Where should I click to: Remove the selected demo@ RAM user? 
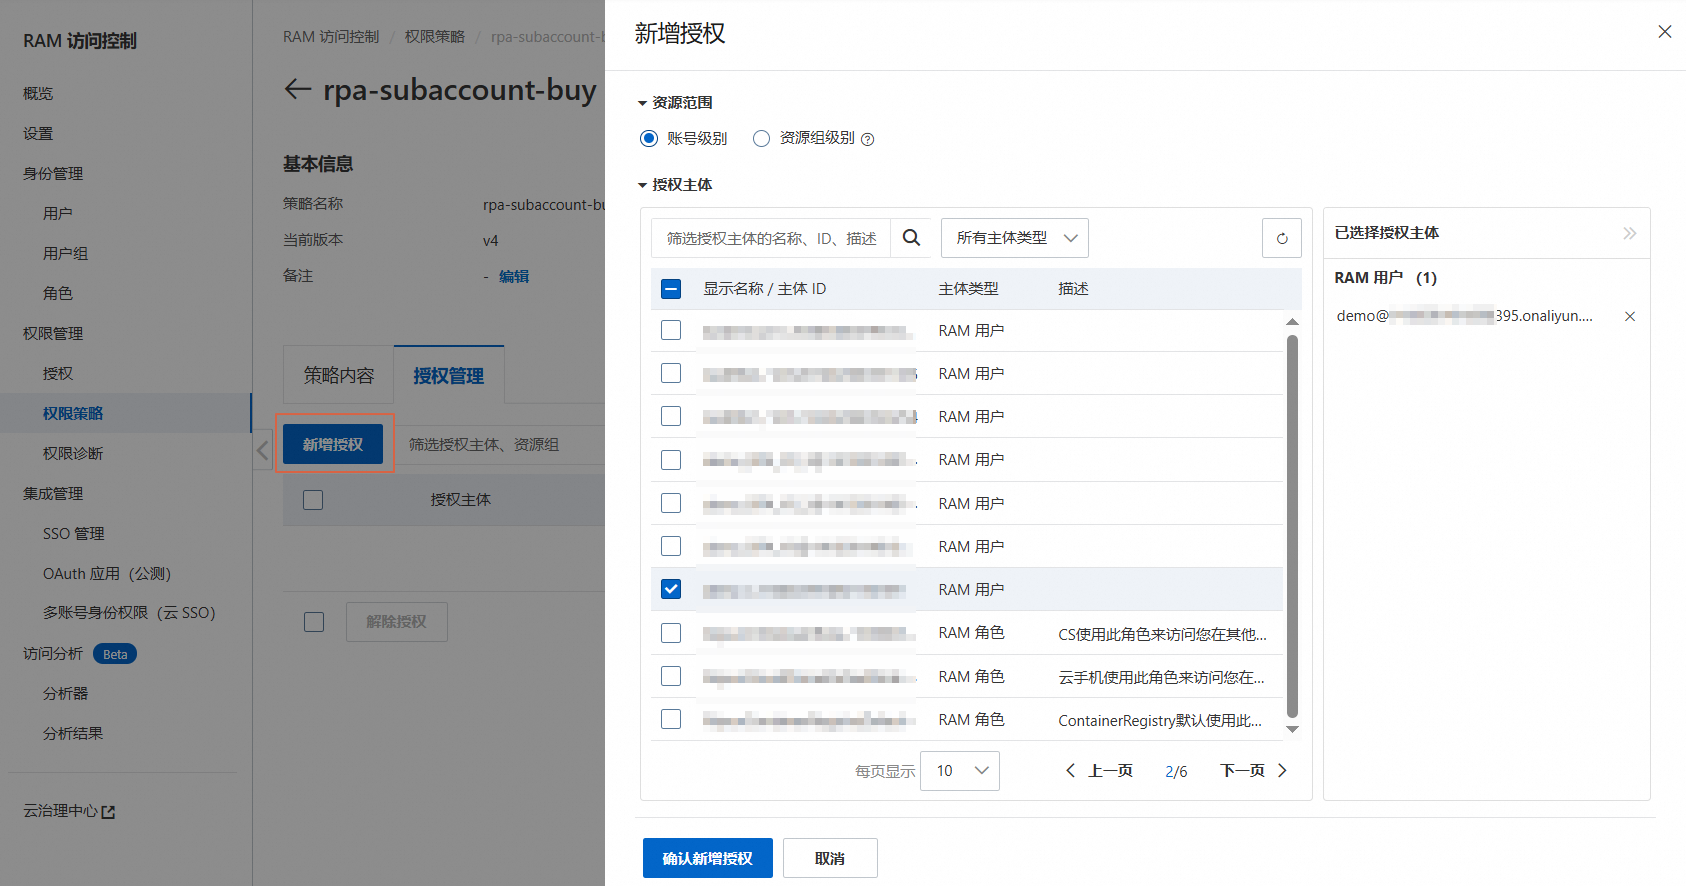coord(1630,316)
